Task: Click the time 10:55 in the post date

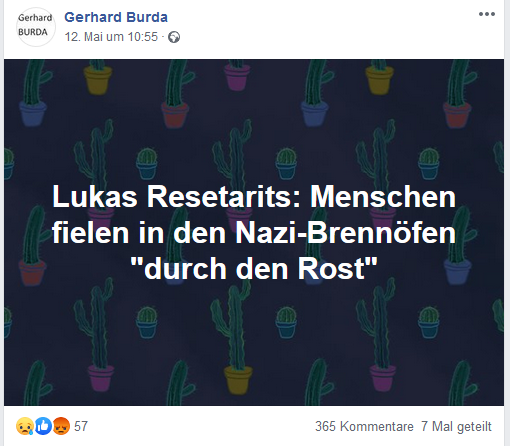Action: (143, 37)
